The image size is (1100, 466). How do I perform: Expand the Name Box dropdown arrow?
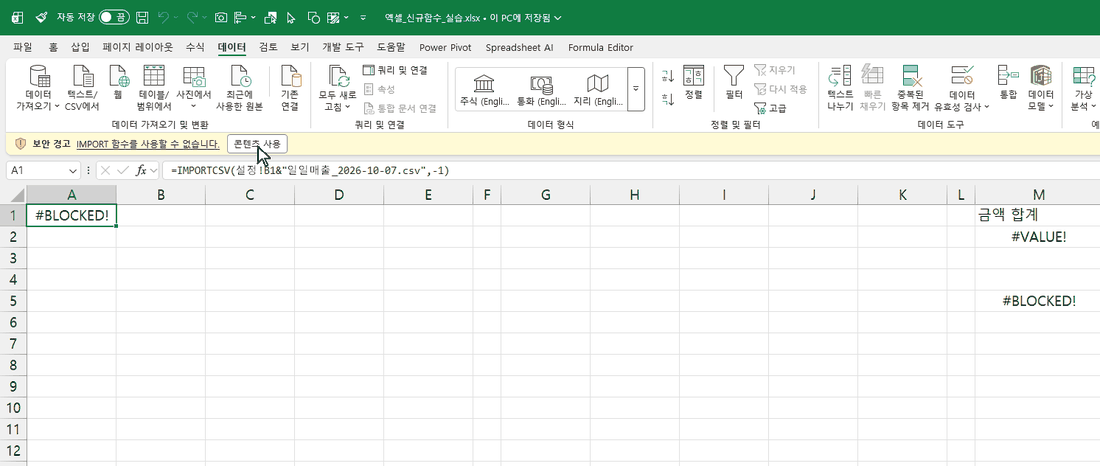pyautogui.click(x=74, y=171)
